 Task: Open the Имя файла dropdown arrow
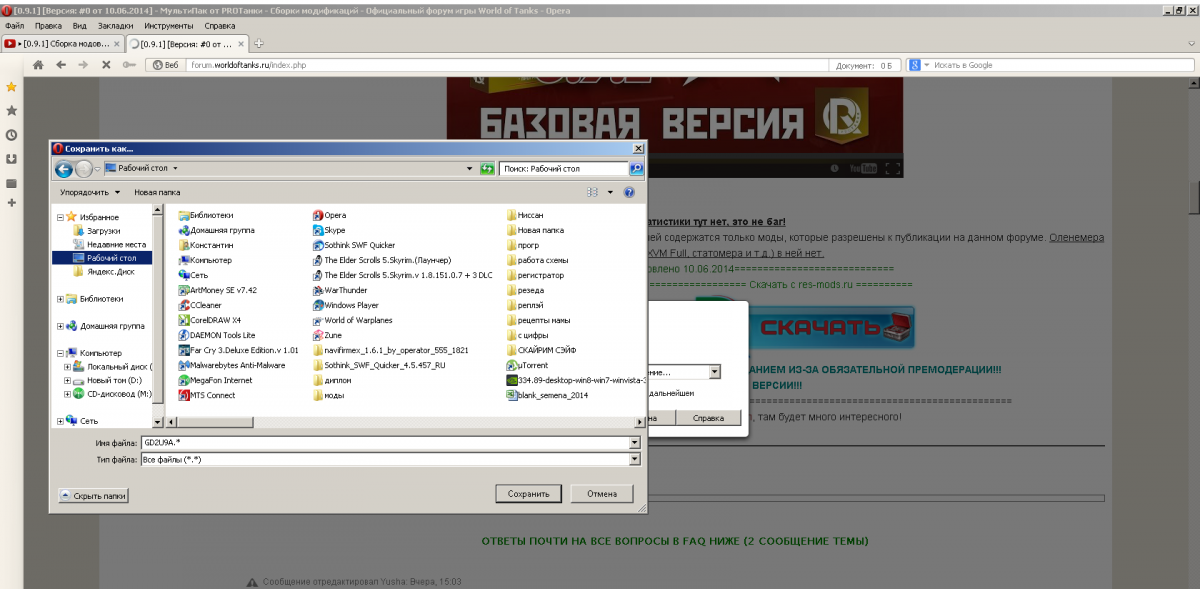tap(635, 442)
